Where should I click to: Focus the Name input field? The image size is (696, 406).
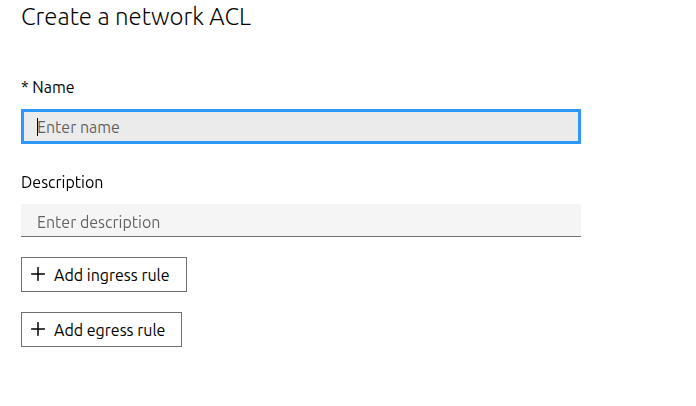(300, 127)
